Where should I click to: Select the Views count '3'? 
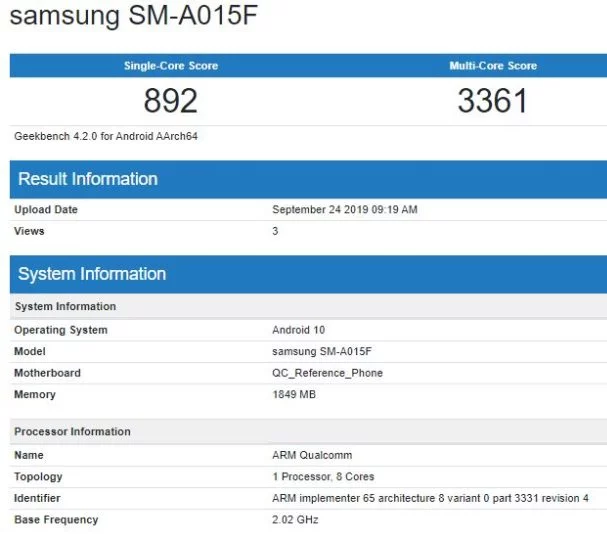click(275, 231)
